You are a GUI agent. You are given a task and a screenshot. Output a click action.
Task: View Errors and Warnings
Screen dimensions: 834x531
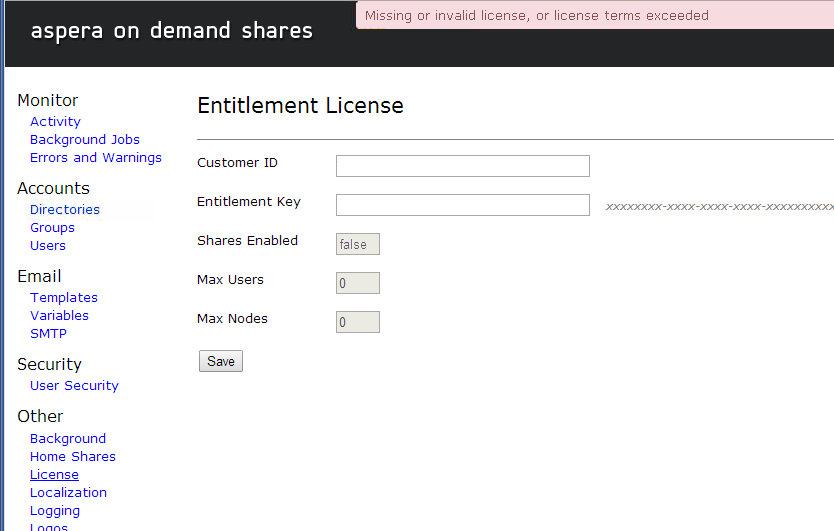tap(96, 157)
